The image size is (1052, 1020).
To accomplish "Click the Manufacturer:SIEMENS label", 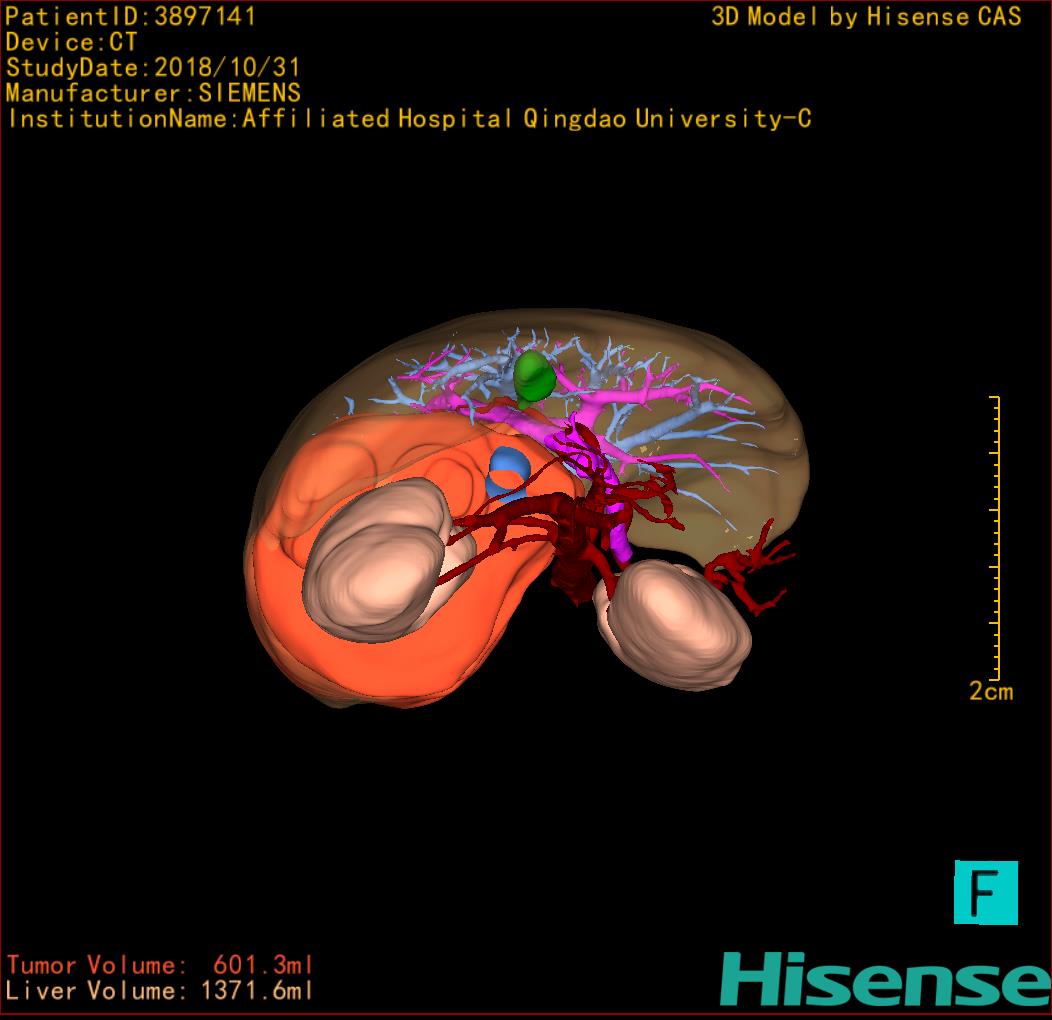I will 153,93.
